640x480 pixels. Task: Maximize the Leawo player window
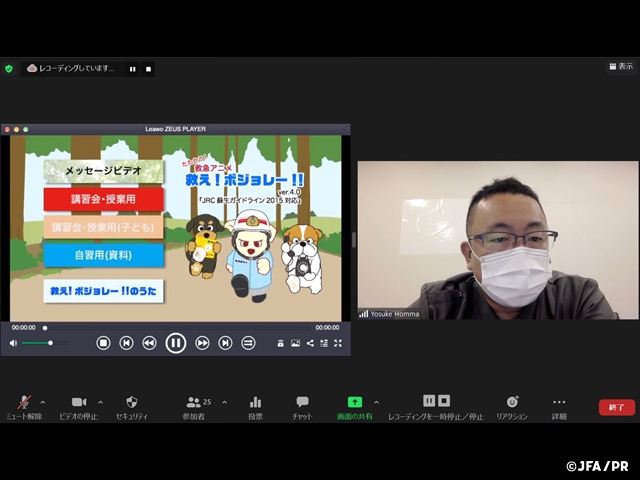point(26,129)
